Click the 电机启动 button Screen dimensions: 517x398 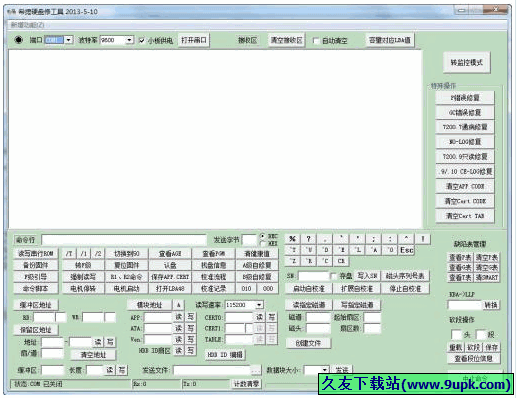126,288
